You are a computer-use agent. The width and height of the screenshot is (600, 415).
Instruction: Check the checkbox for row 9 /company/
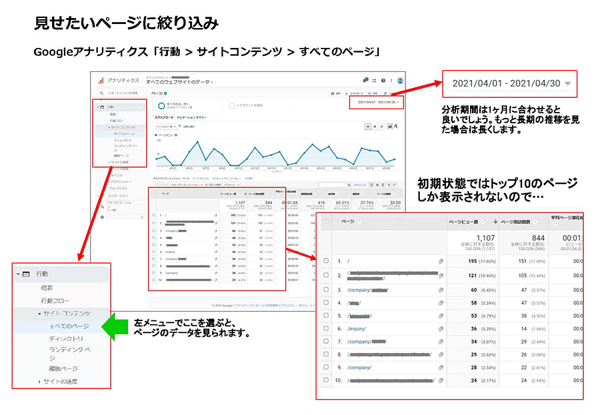tap(326, 367)
